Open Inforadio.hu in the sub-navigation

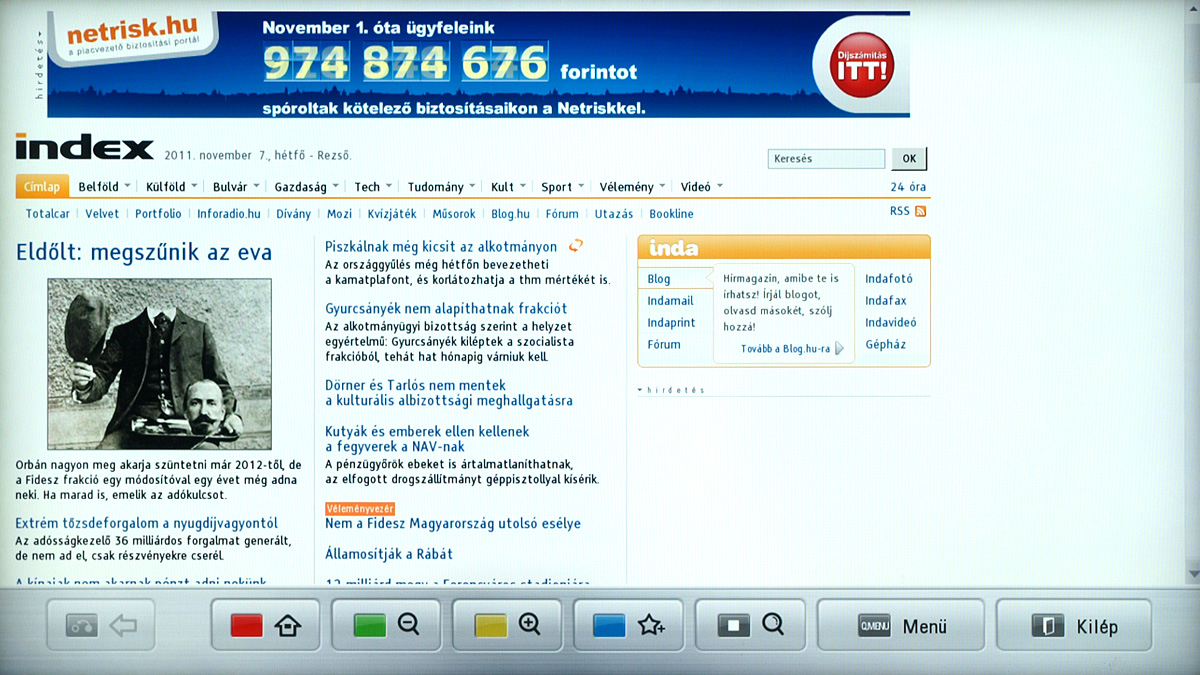pos(228,214)
